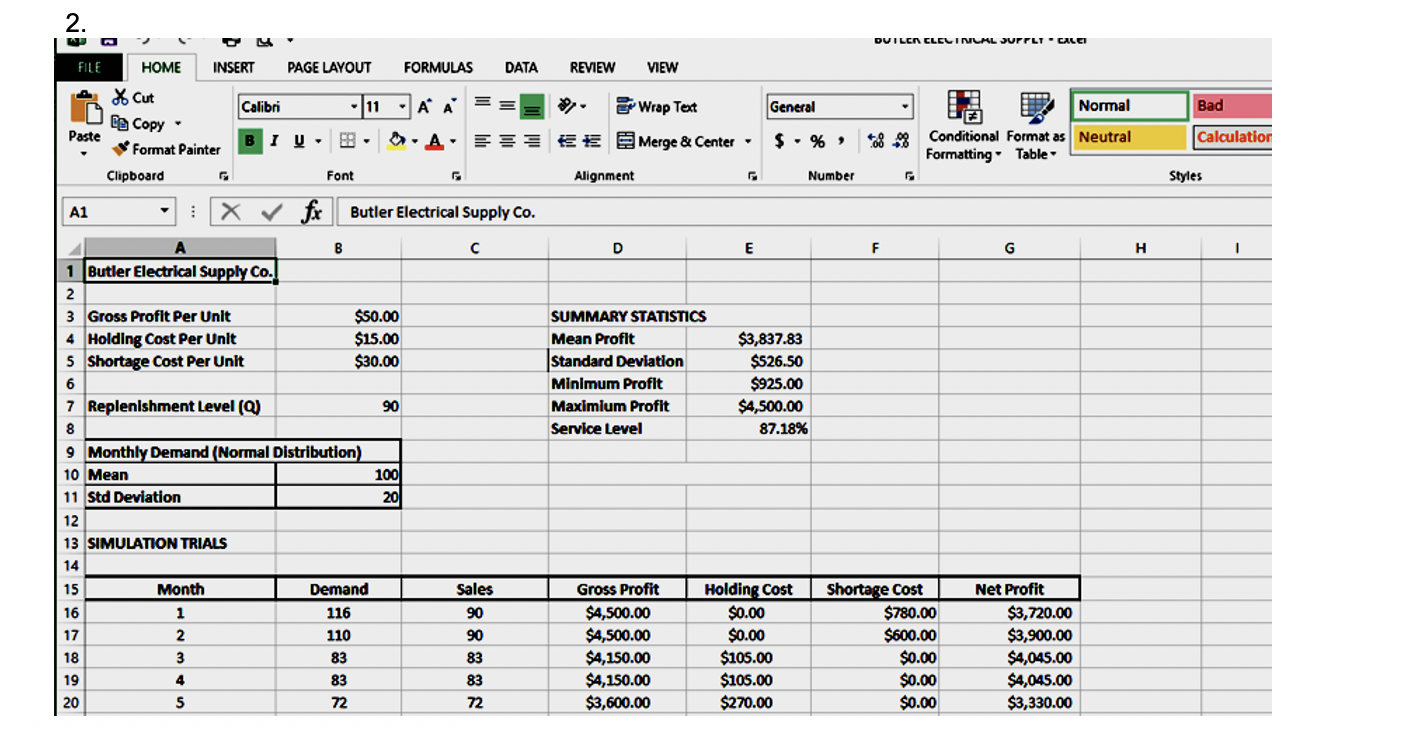Toggle Wrap Text for the cell

pyautogui.click(x=657, y=107)
